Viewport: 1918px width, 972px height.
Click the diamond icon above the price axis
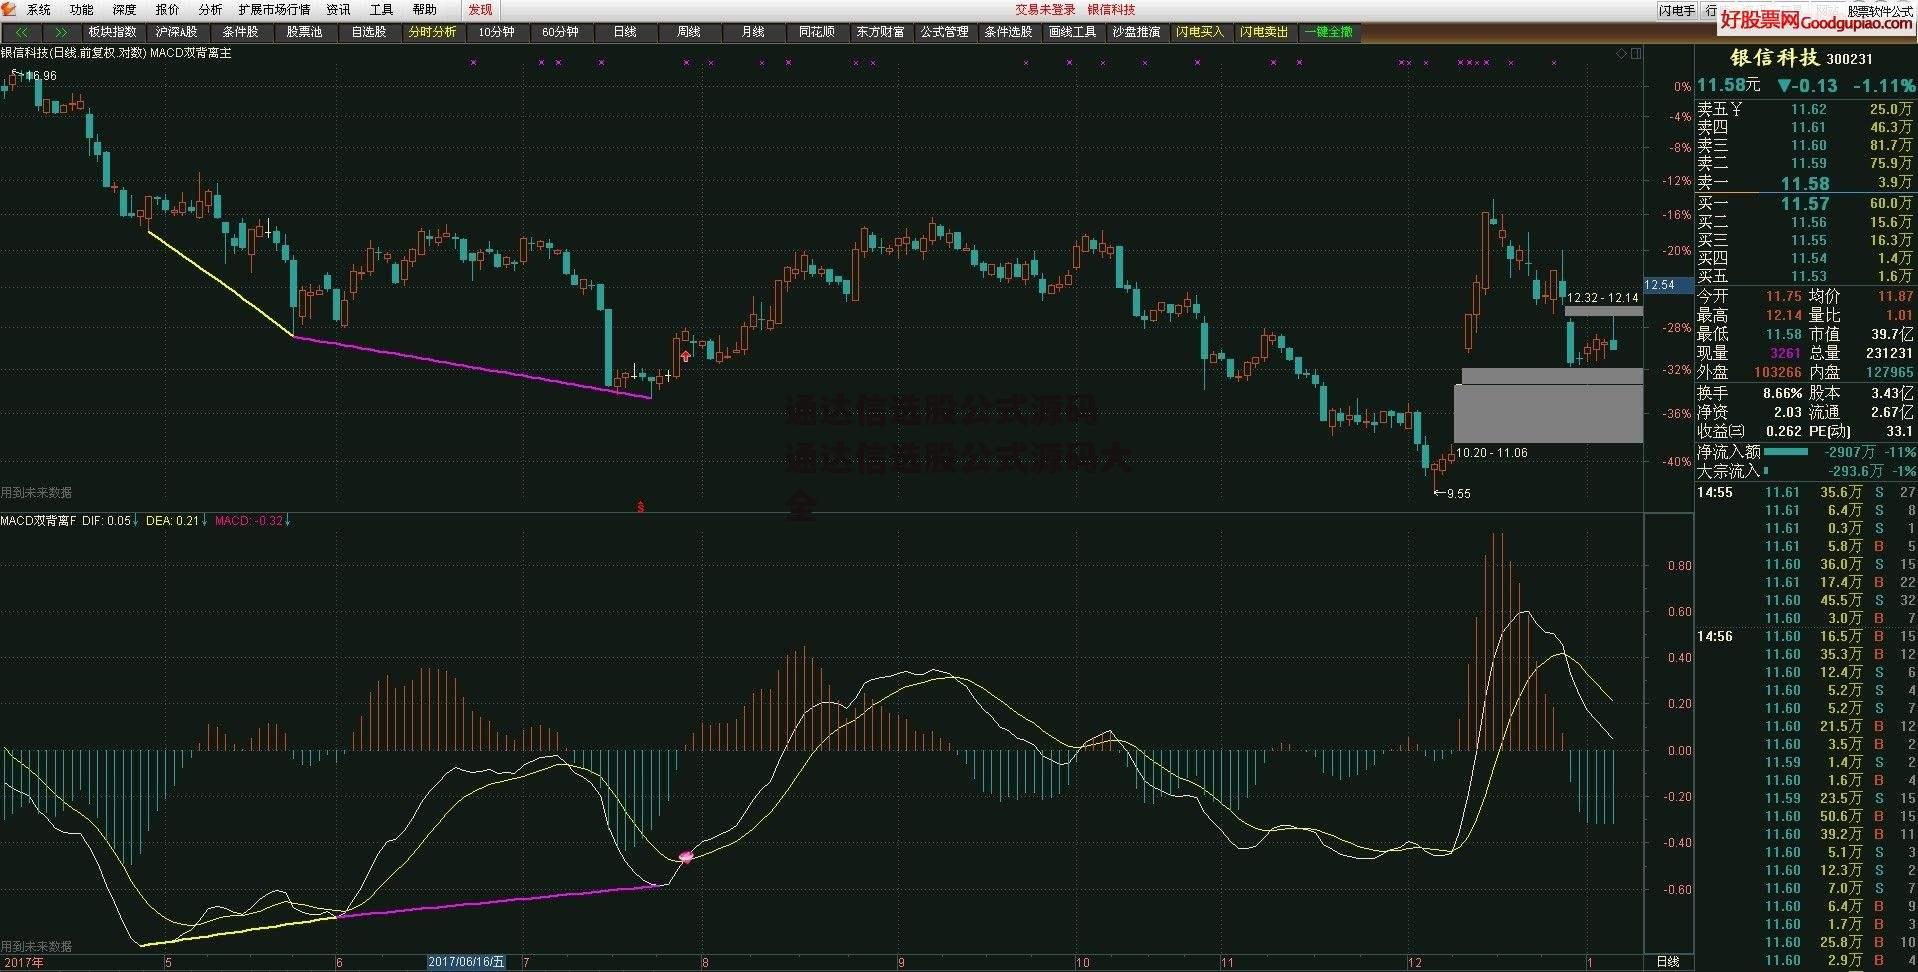click(1620, 53)
